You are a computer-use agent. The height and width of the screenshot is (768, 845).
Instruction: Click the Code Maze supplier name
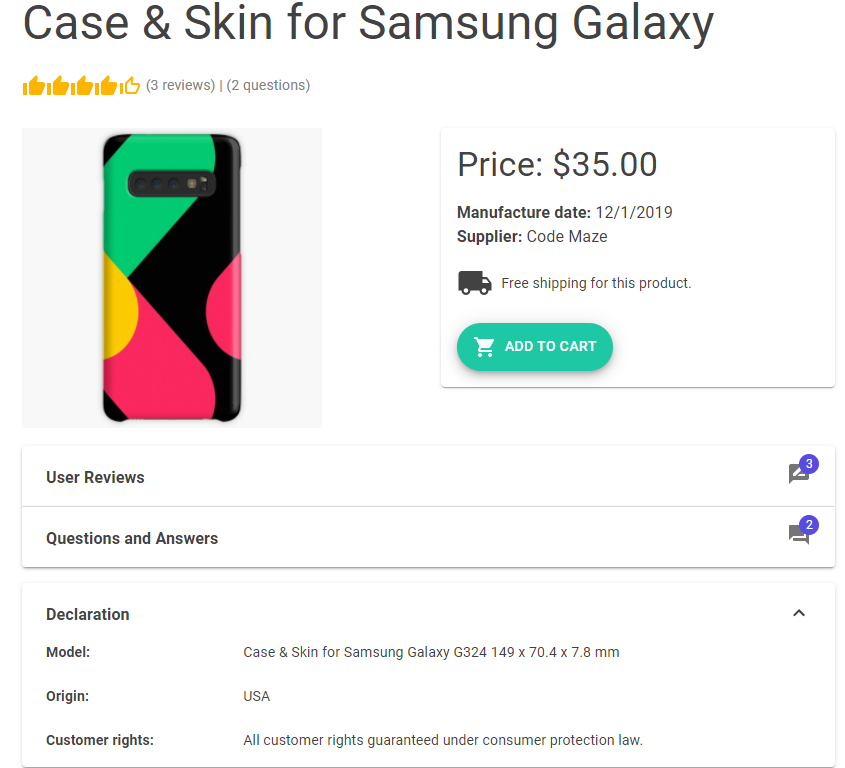pos(567,237)
